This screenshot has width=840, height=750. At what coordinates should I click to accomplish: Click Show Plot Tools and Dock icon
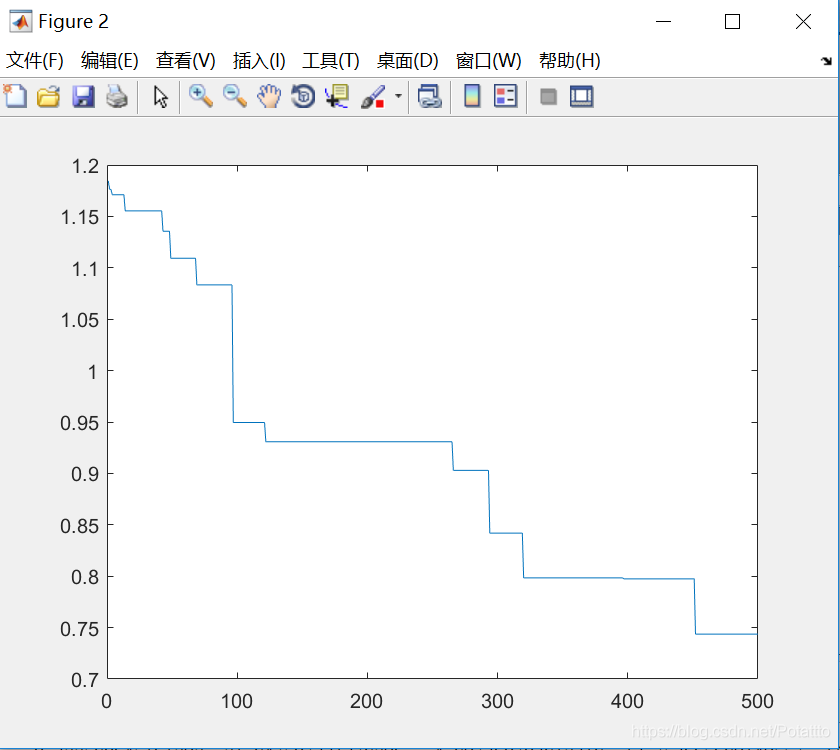pos(581,96)
